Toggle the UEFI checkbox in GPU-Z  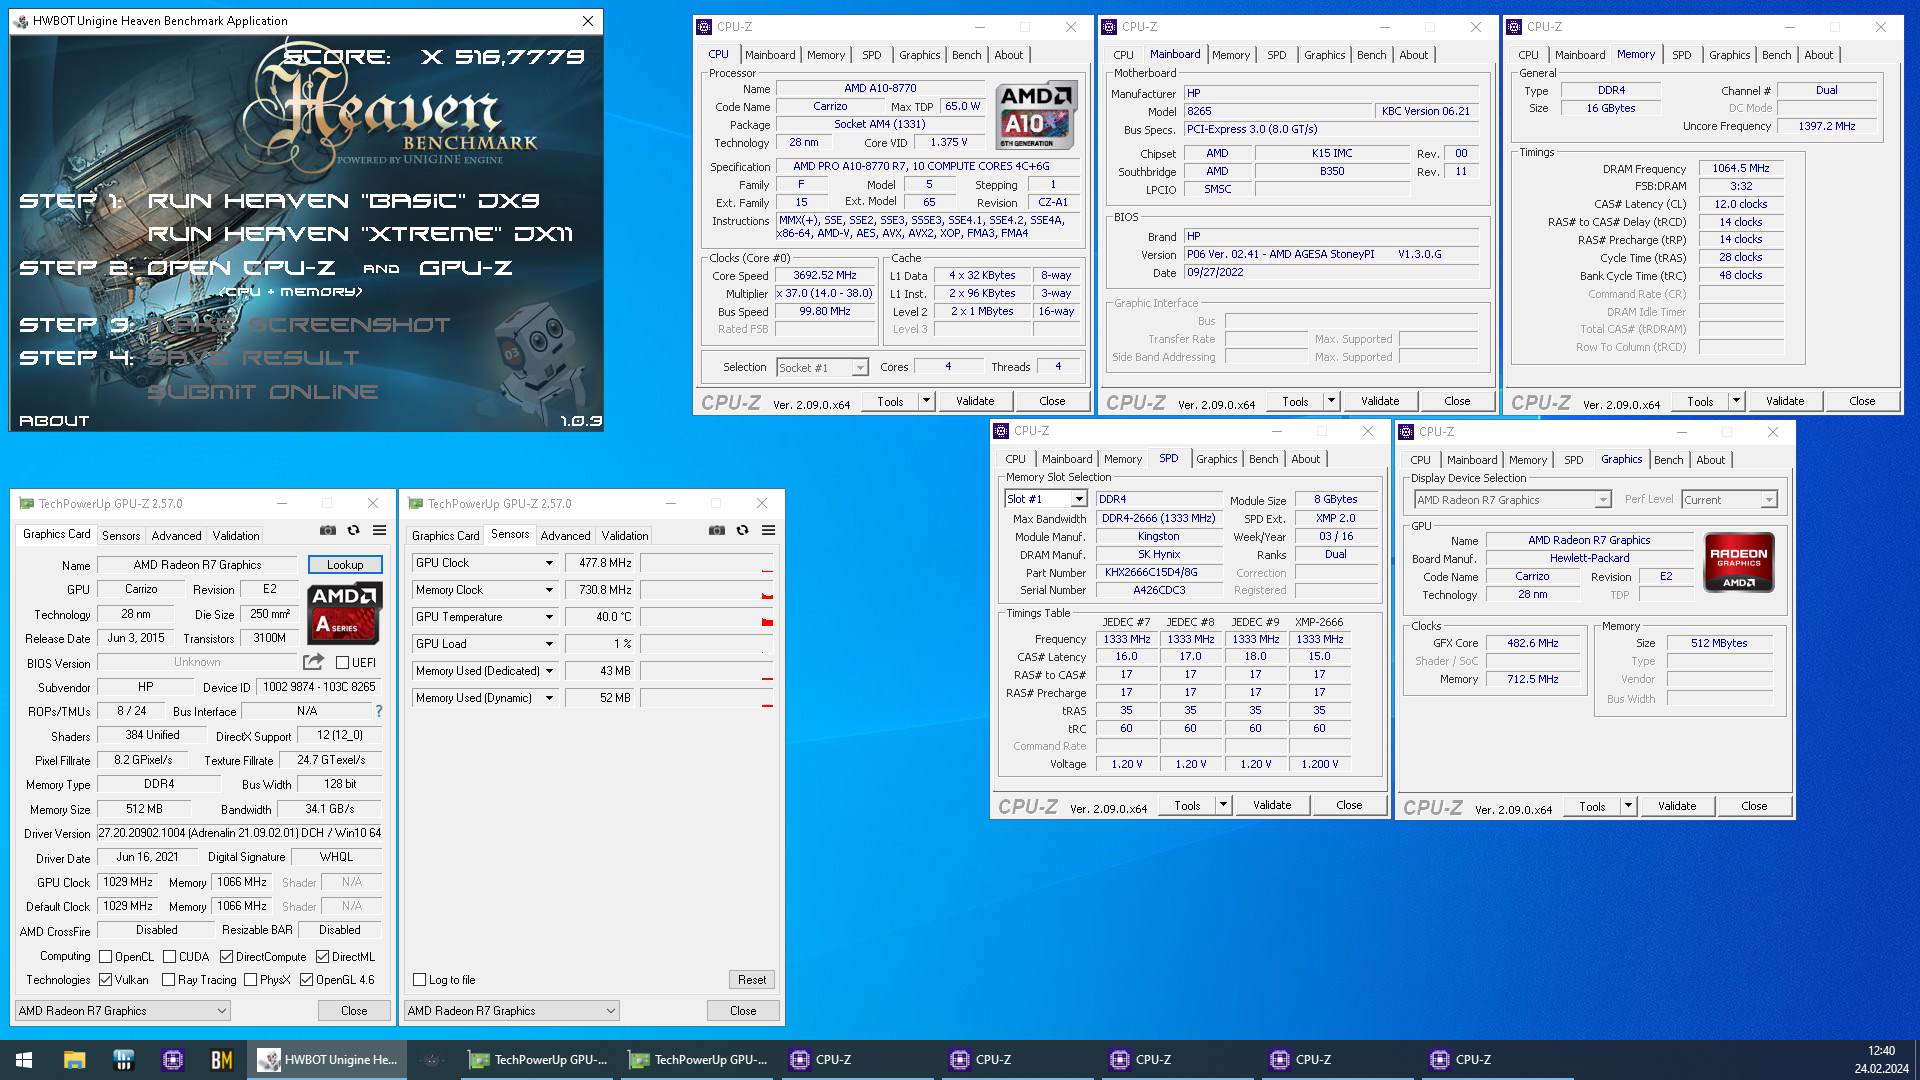343,662
